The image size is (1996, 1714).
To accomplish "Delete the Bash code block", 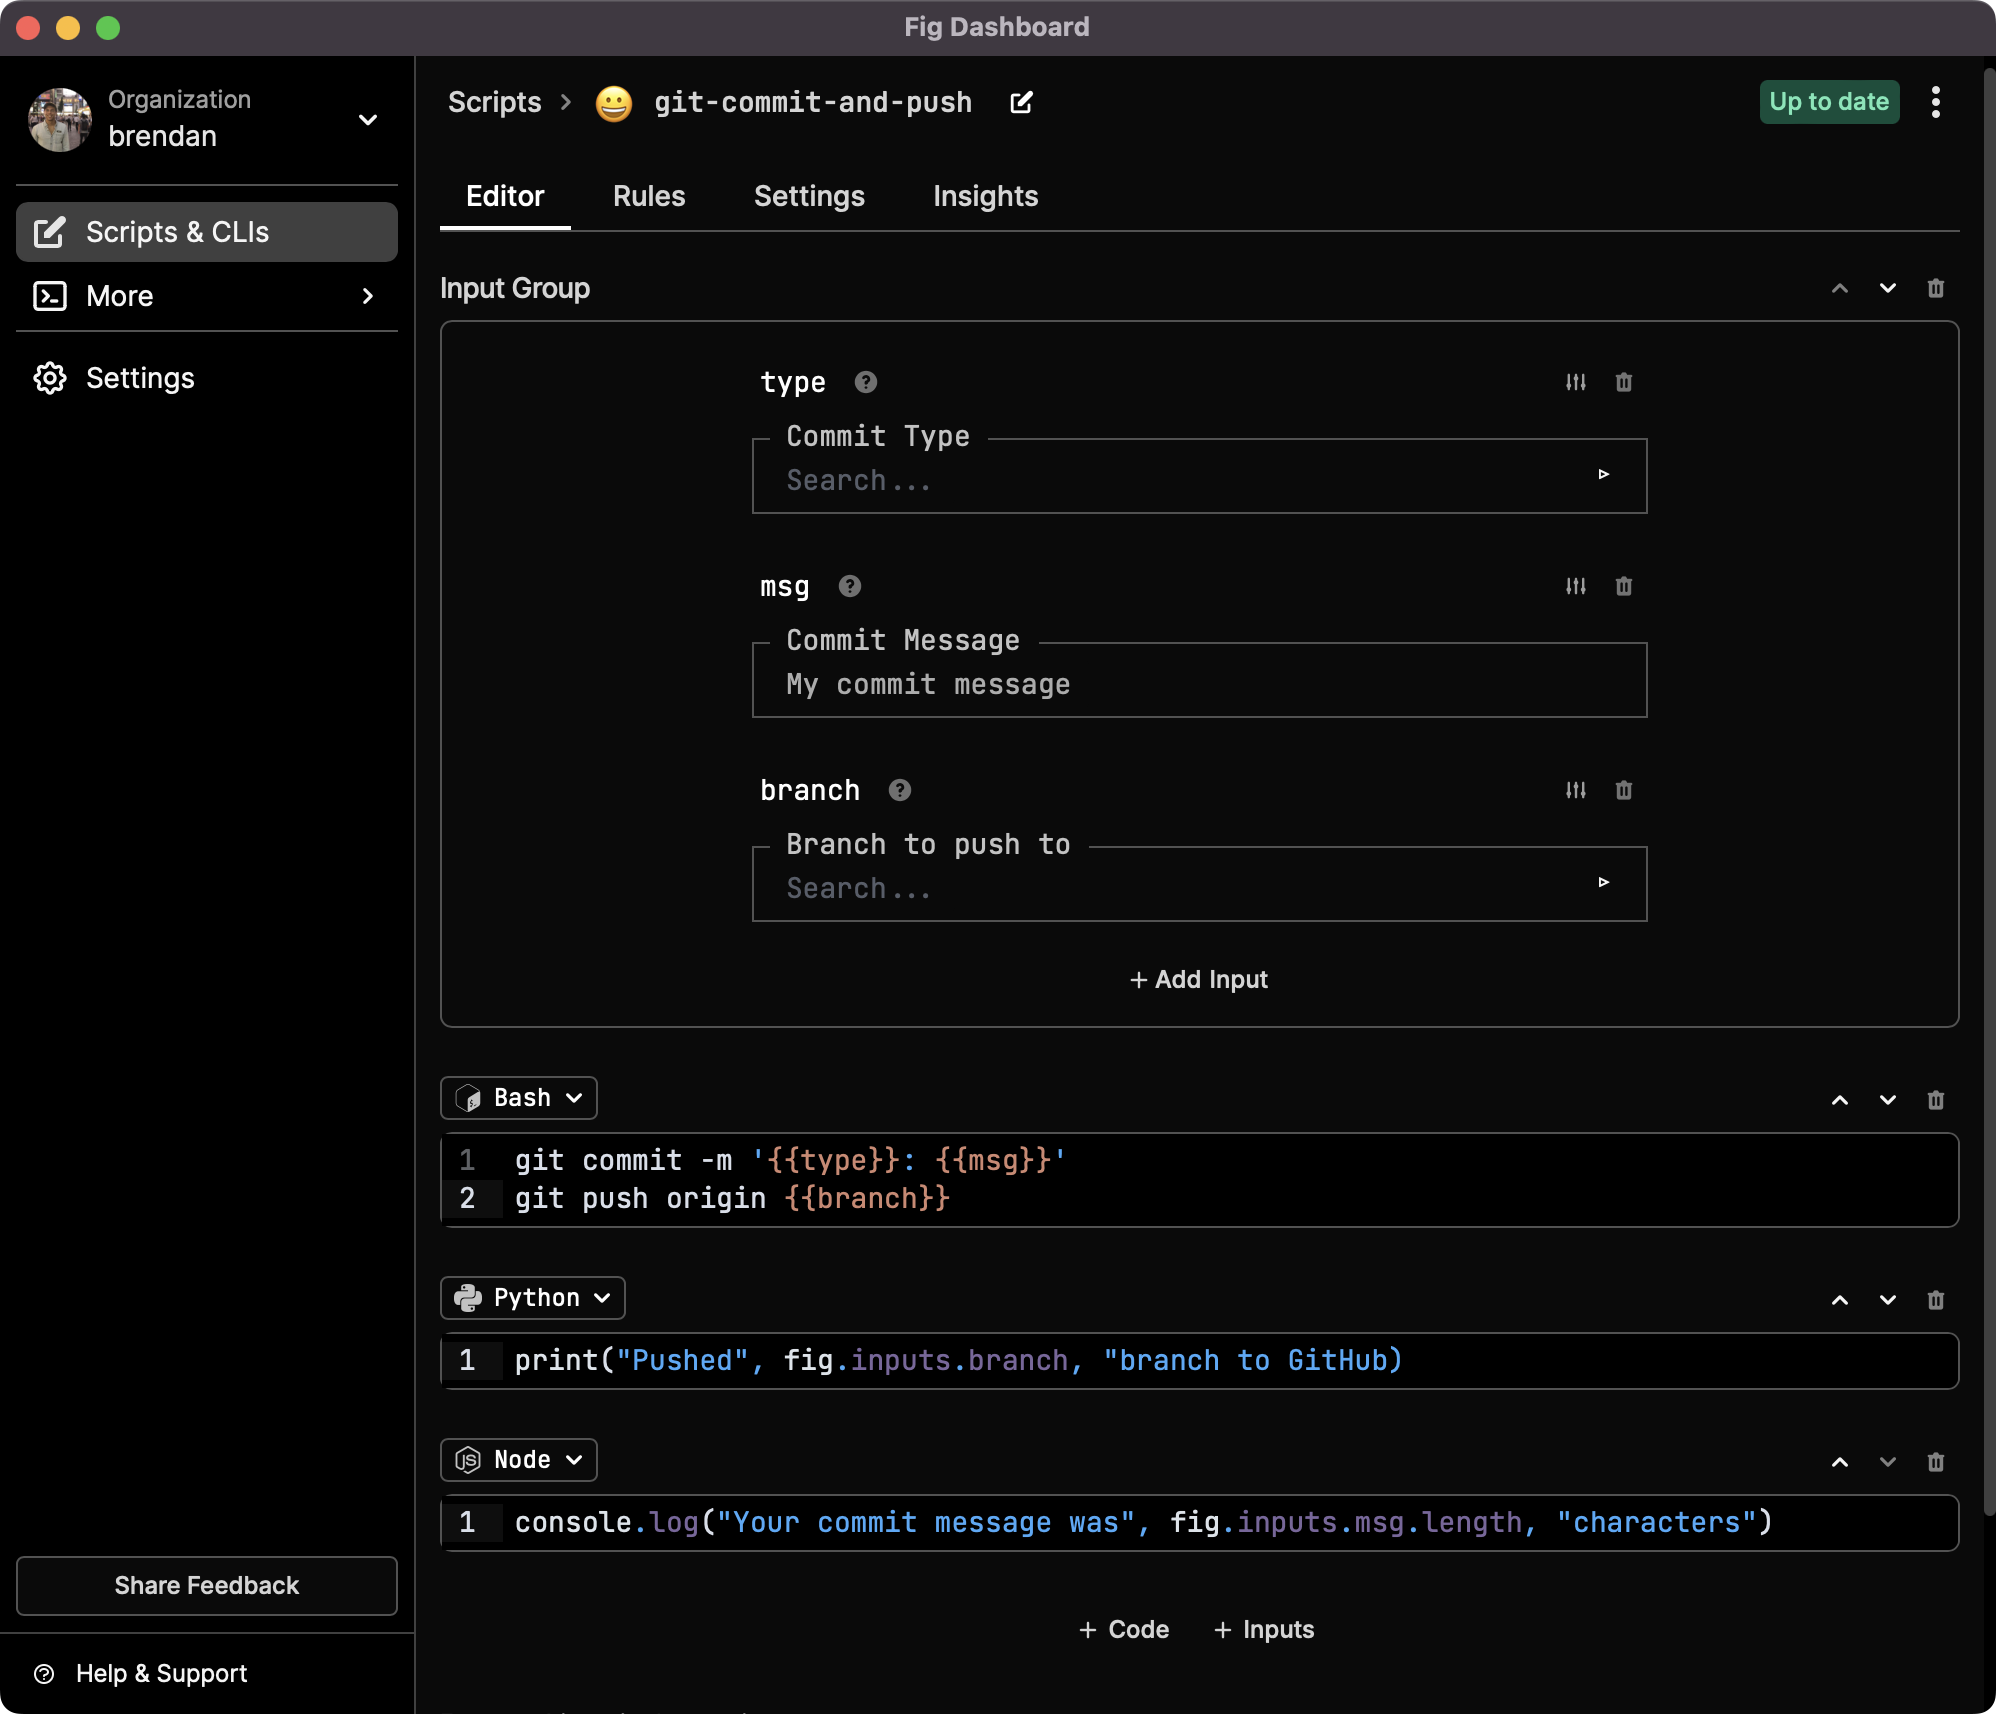I will point(1935,1100).
